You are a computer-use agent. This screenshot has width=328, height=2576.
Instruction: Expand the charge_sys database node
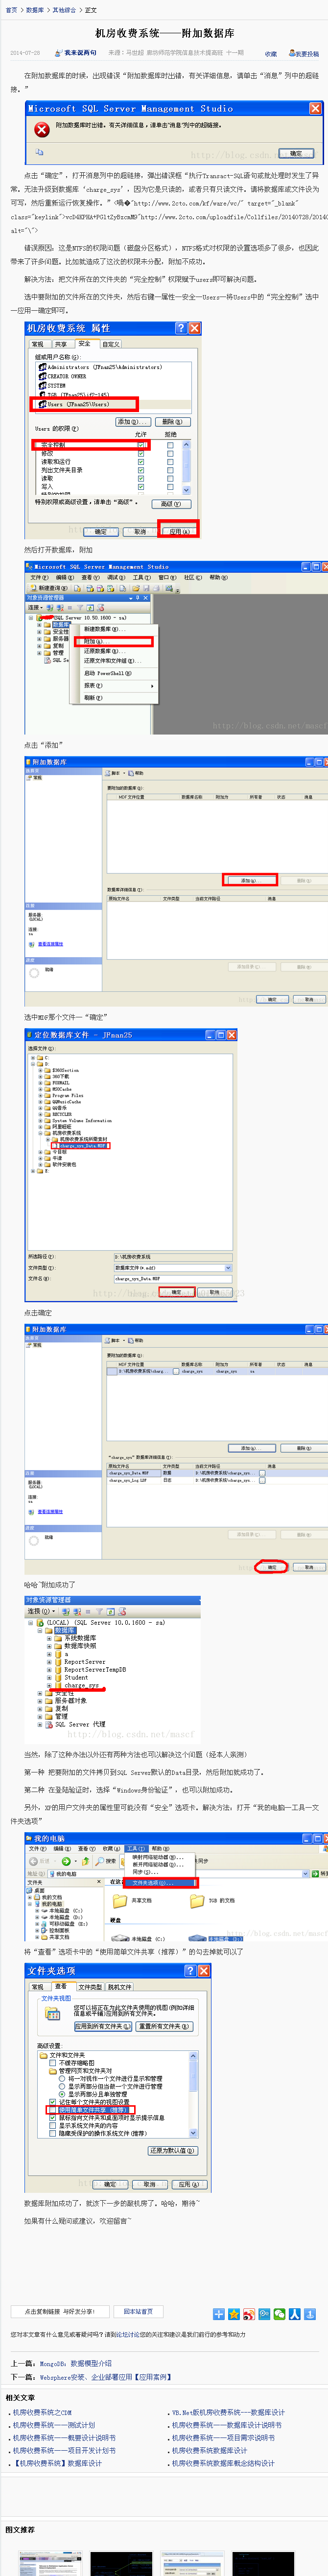(x=49, y=1685)
